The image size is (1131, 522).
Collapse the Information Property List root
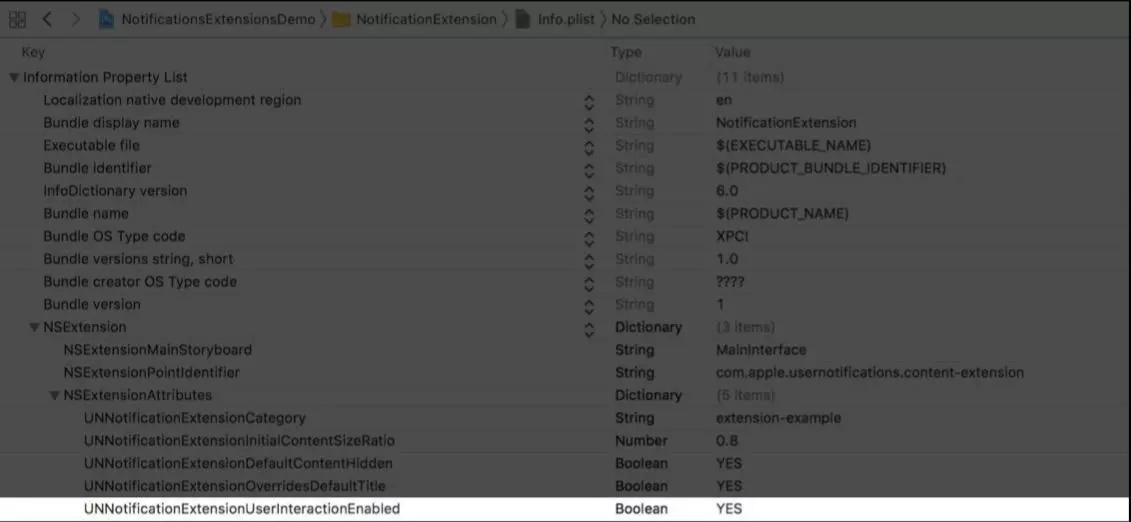click(14, 77)
